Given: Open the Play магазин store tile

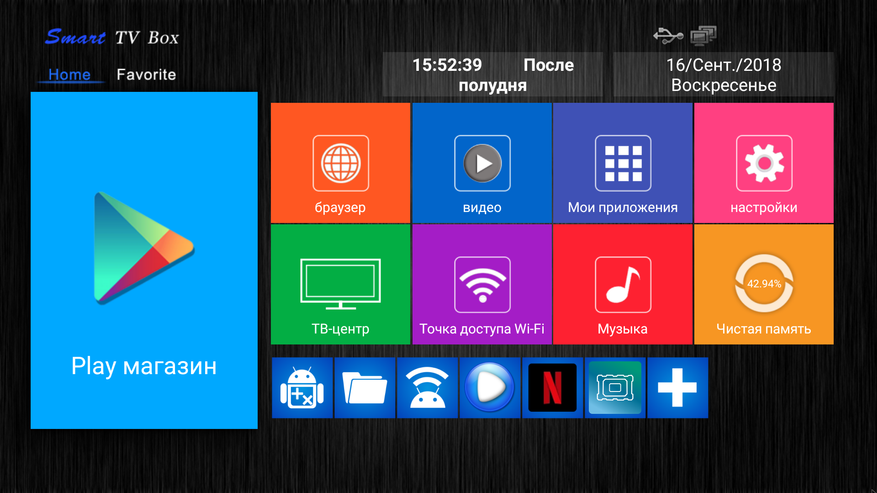Looking at the screenshot, I should pyautogui.click(x=144, y=260).
